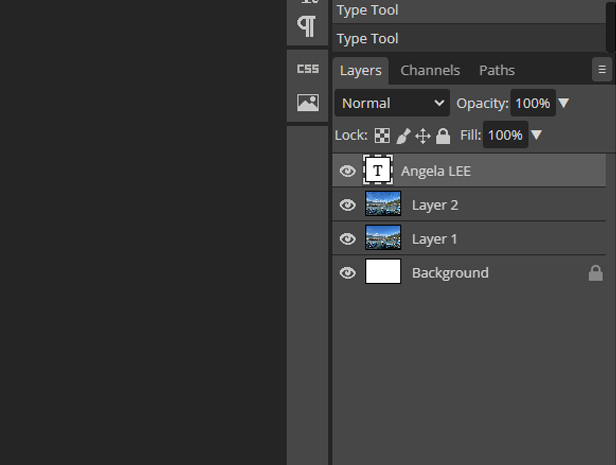Switch to the Paths tab
The width and height of the screenshot is (616, 465).
[496, 70]
